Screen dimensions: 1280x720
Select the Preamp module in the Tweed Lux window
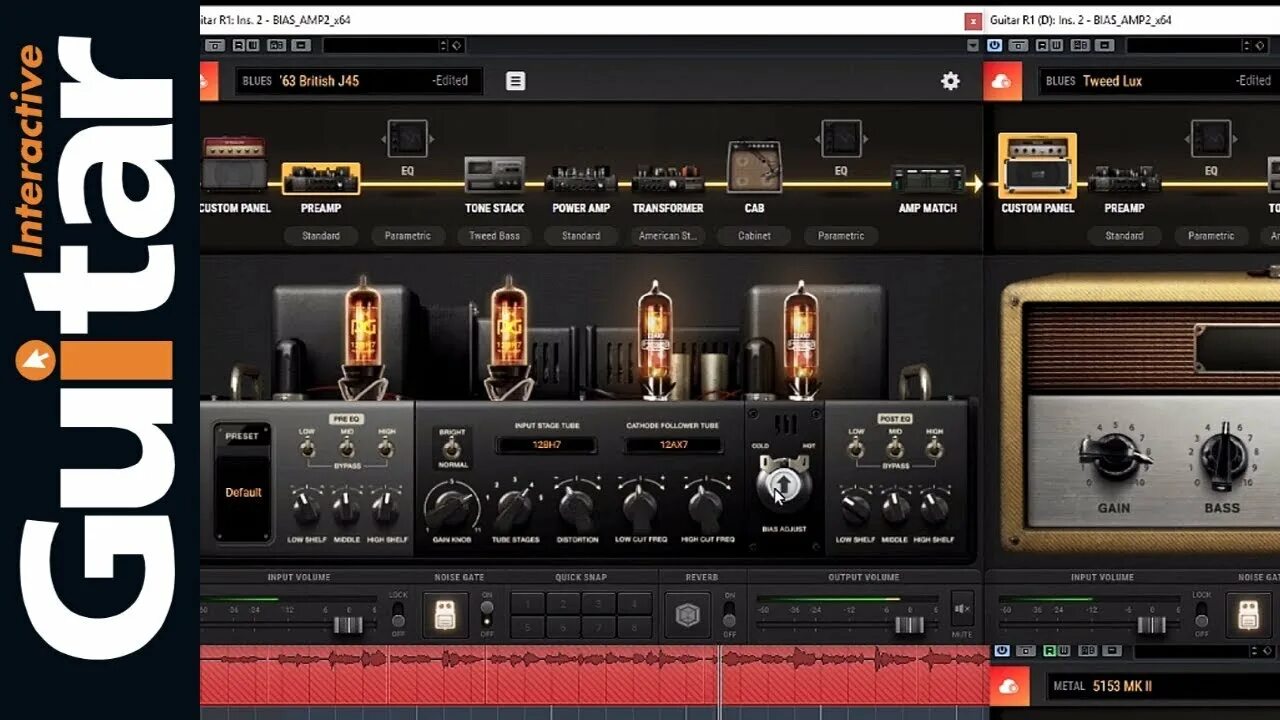(1124, 180)
